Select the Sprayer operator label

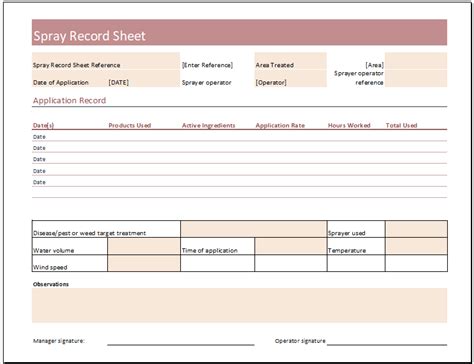pos(206,82)
